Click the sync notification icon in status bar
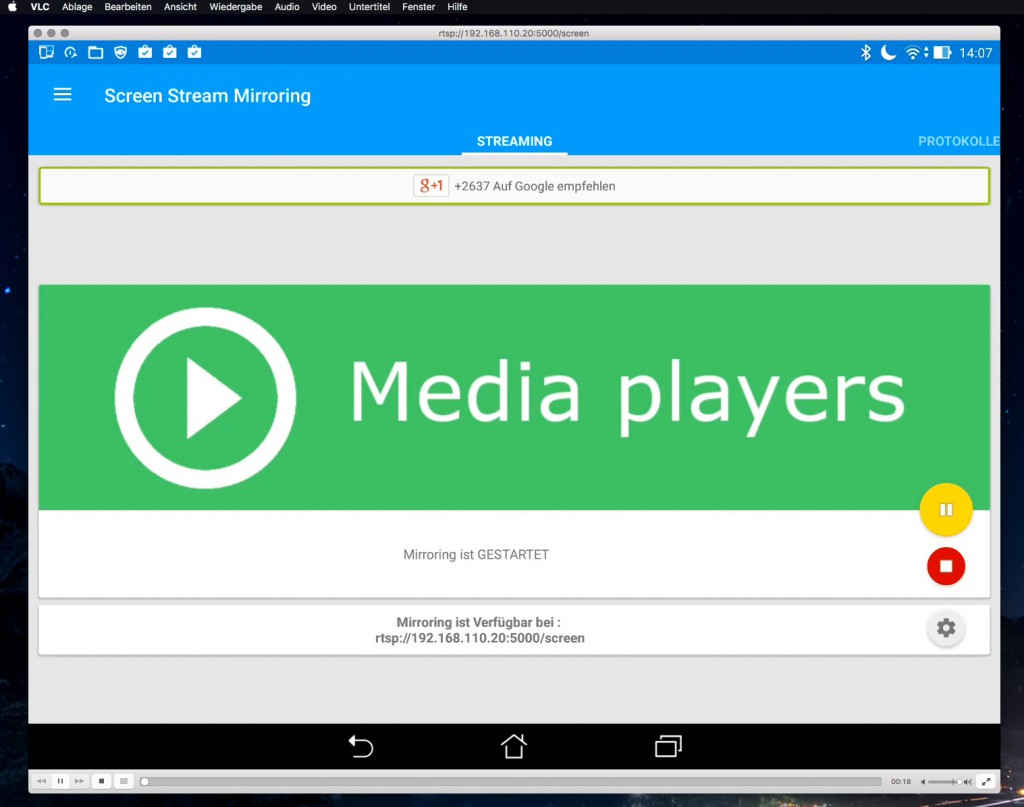This screenshot has width=1024, height=807. coord(71,52)
